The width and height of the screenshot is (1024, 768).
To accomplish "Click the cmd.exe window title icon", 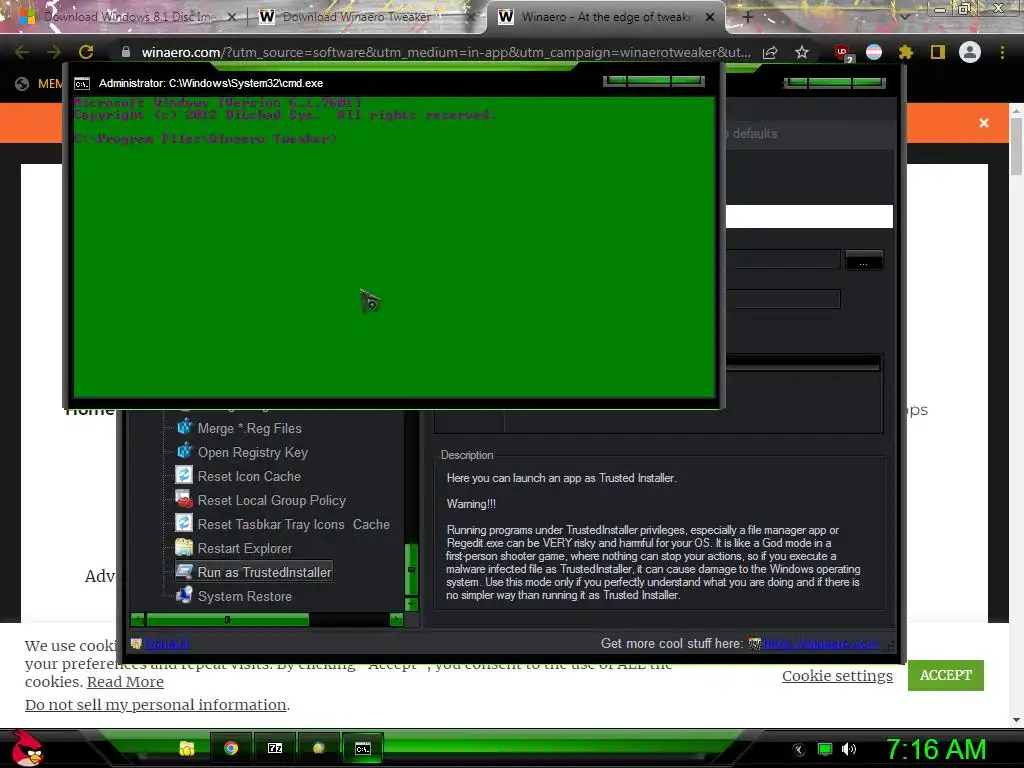I will tap(82, 84).
